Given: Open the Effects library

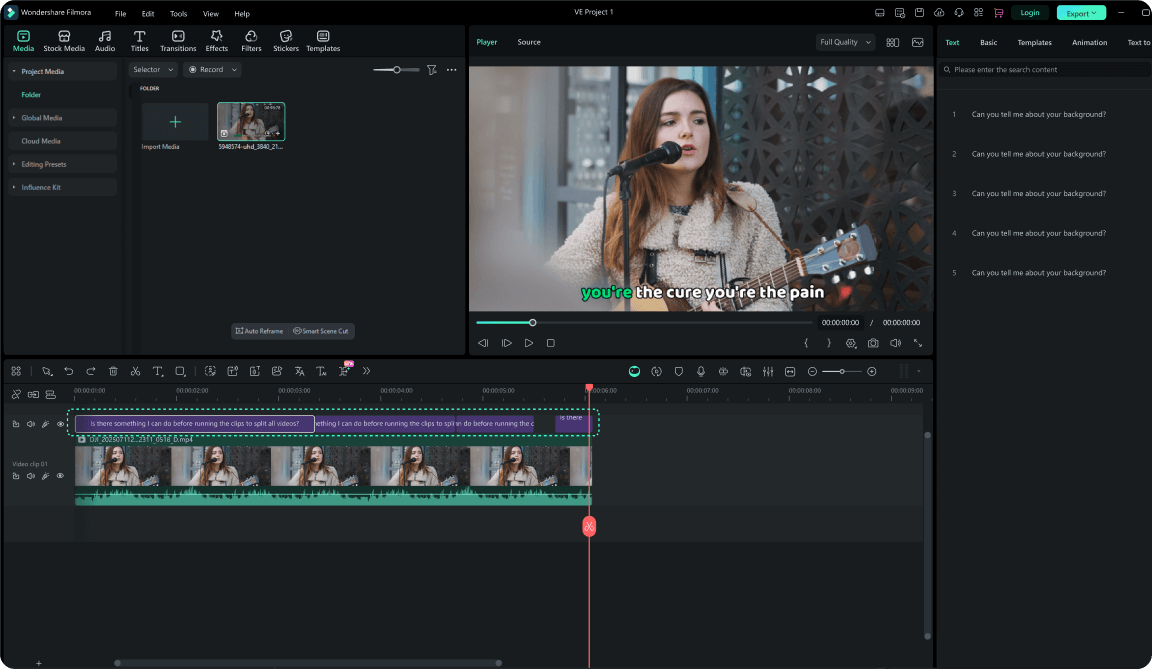Looking at the screenshot, I should [x=217, y=41].
